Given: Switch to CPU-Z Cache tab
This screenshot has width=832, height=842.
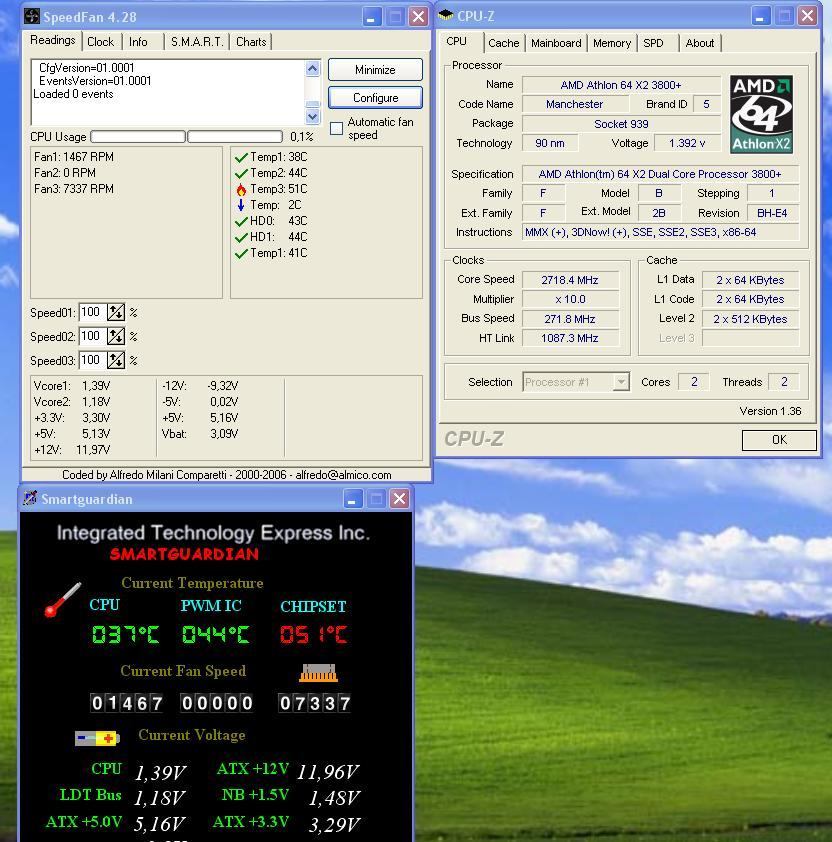Looking at the screenshot, I should pos(503,43).
